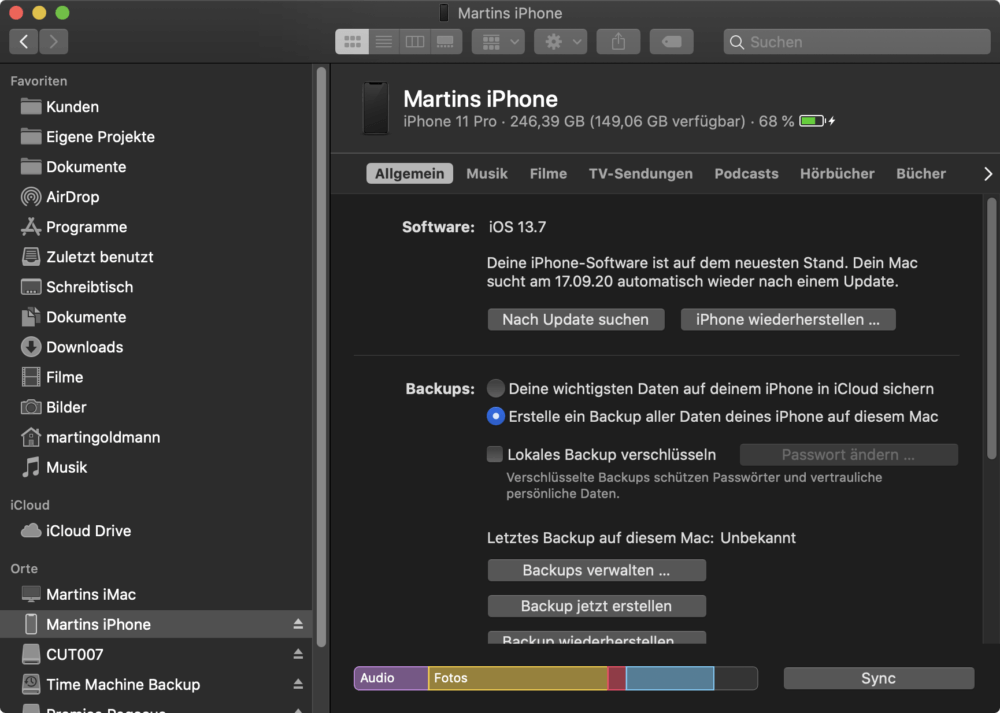Open the Kunden folder in sidebar
This screenshot has height=713, width=1000.
[156, 107]
